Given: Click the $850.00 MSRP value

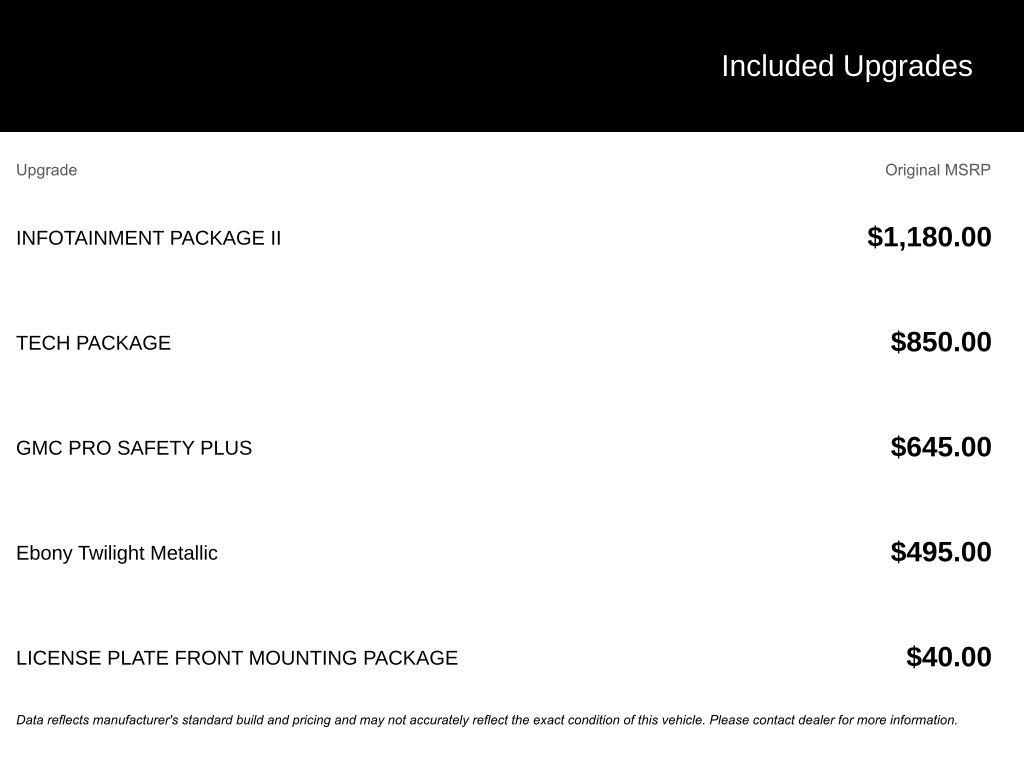Looking at the screenshot, I should [x=941, y=342].
